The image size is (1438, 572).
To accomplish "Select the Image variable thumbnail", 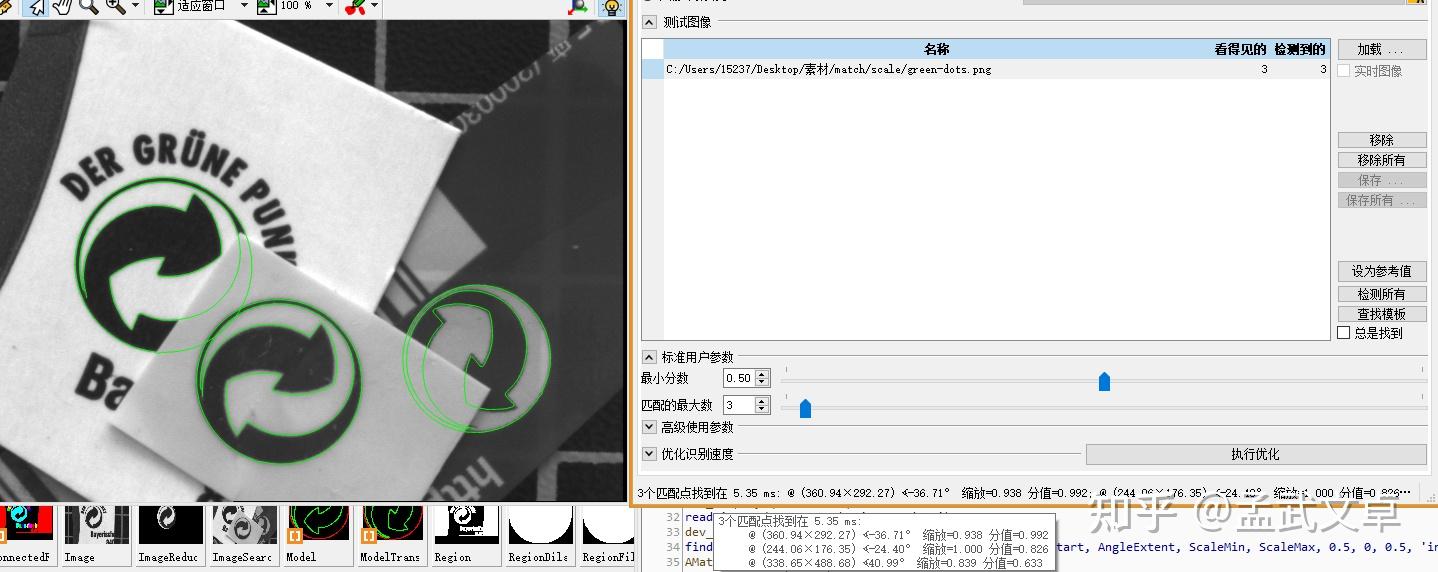I will [x=97, y=536].
